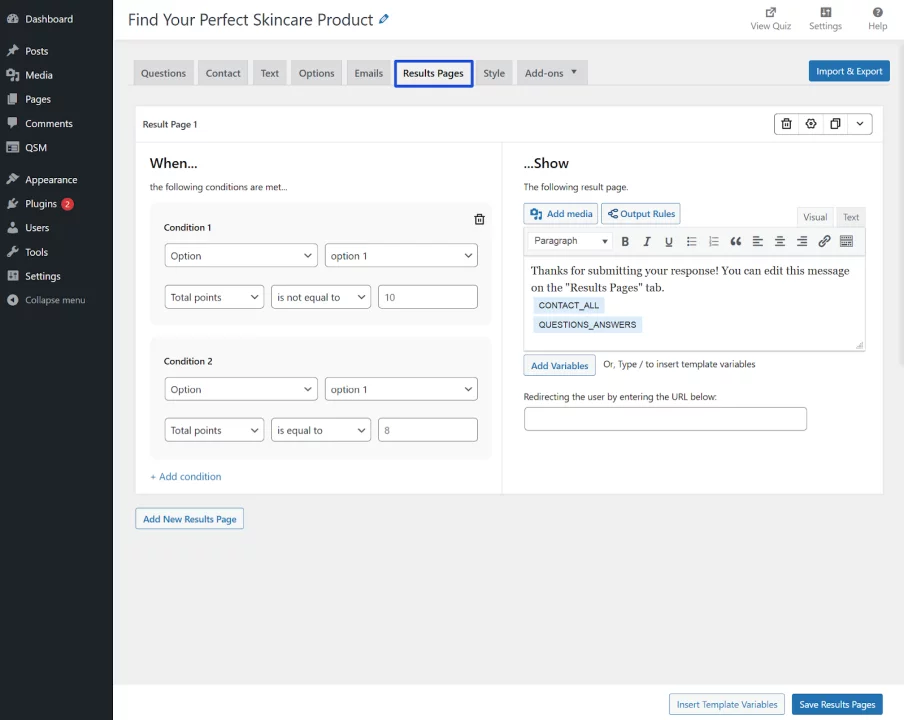Image resolution: width=904 pixels, height=720 pixels.
Task: Delete Condition 1 with trash icon
Action: [x=479, y=219]
